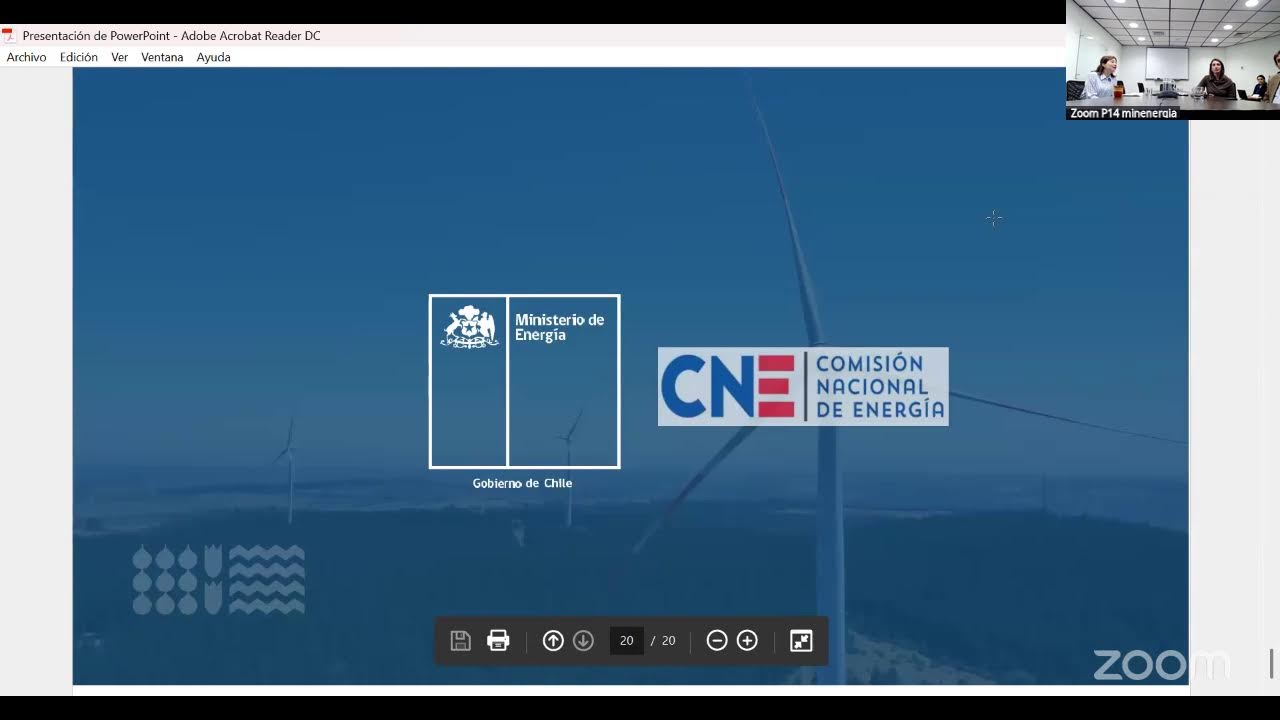Image resolution: width=1280 pixels, height=720 pixels.
Task: Click the Adobe Acrobat PDF title icon
Action: (x=9, y=36)
